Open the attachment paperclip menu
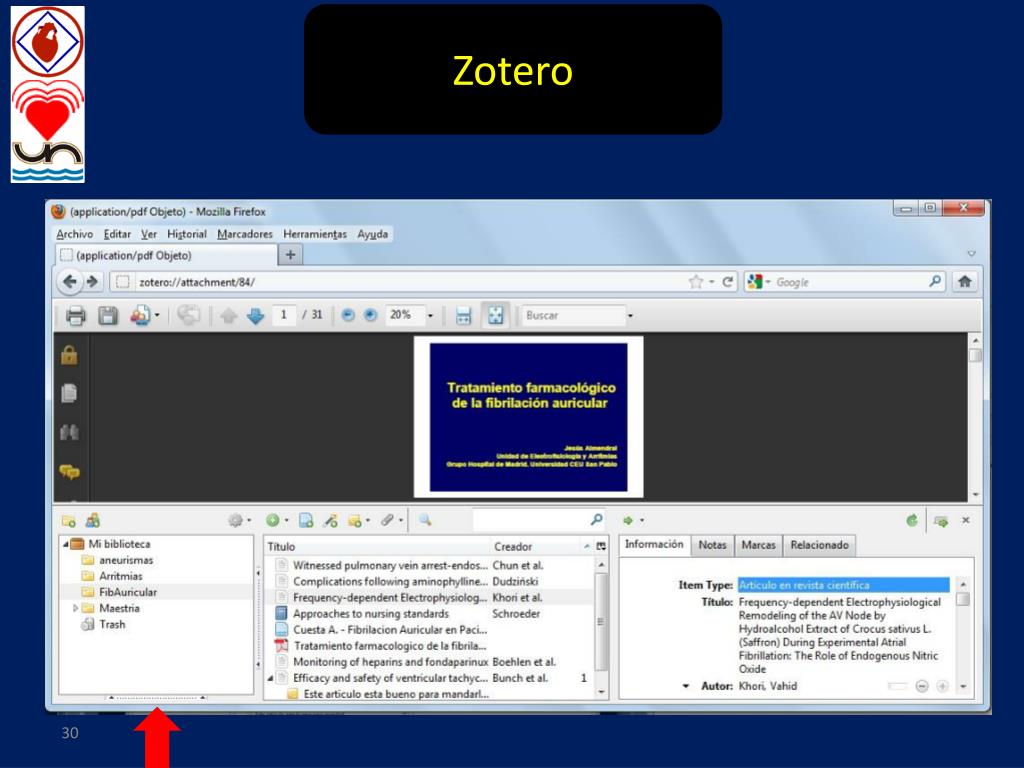This screenshot has width=1024, height=768. [392, 520]
